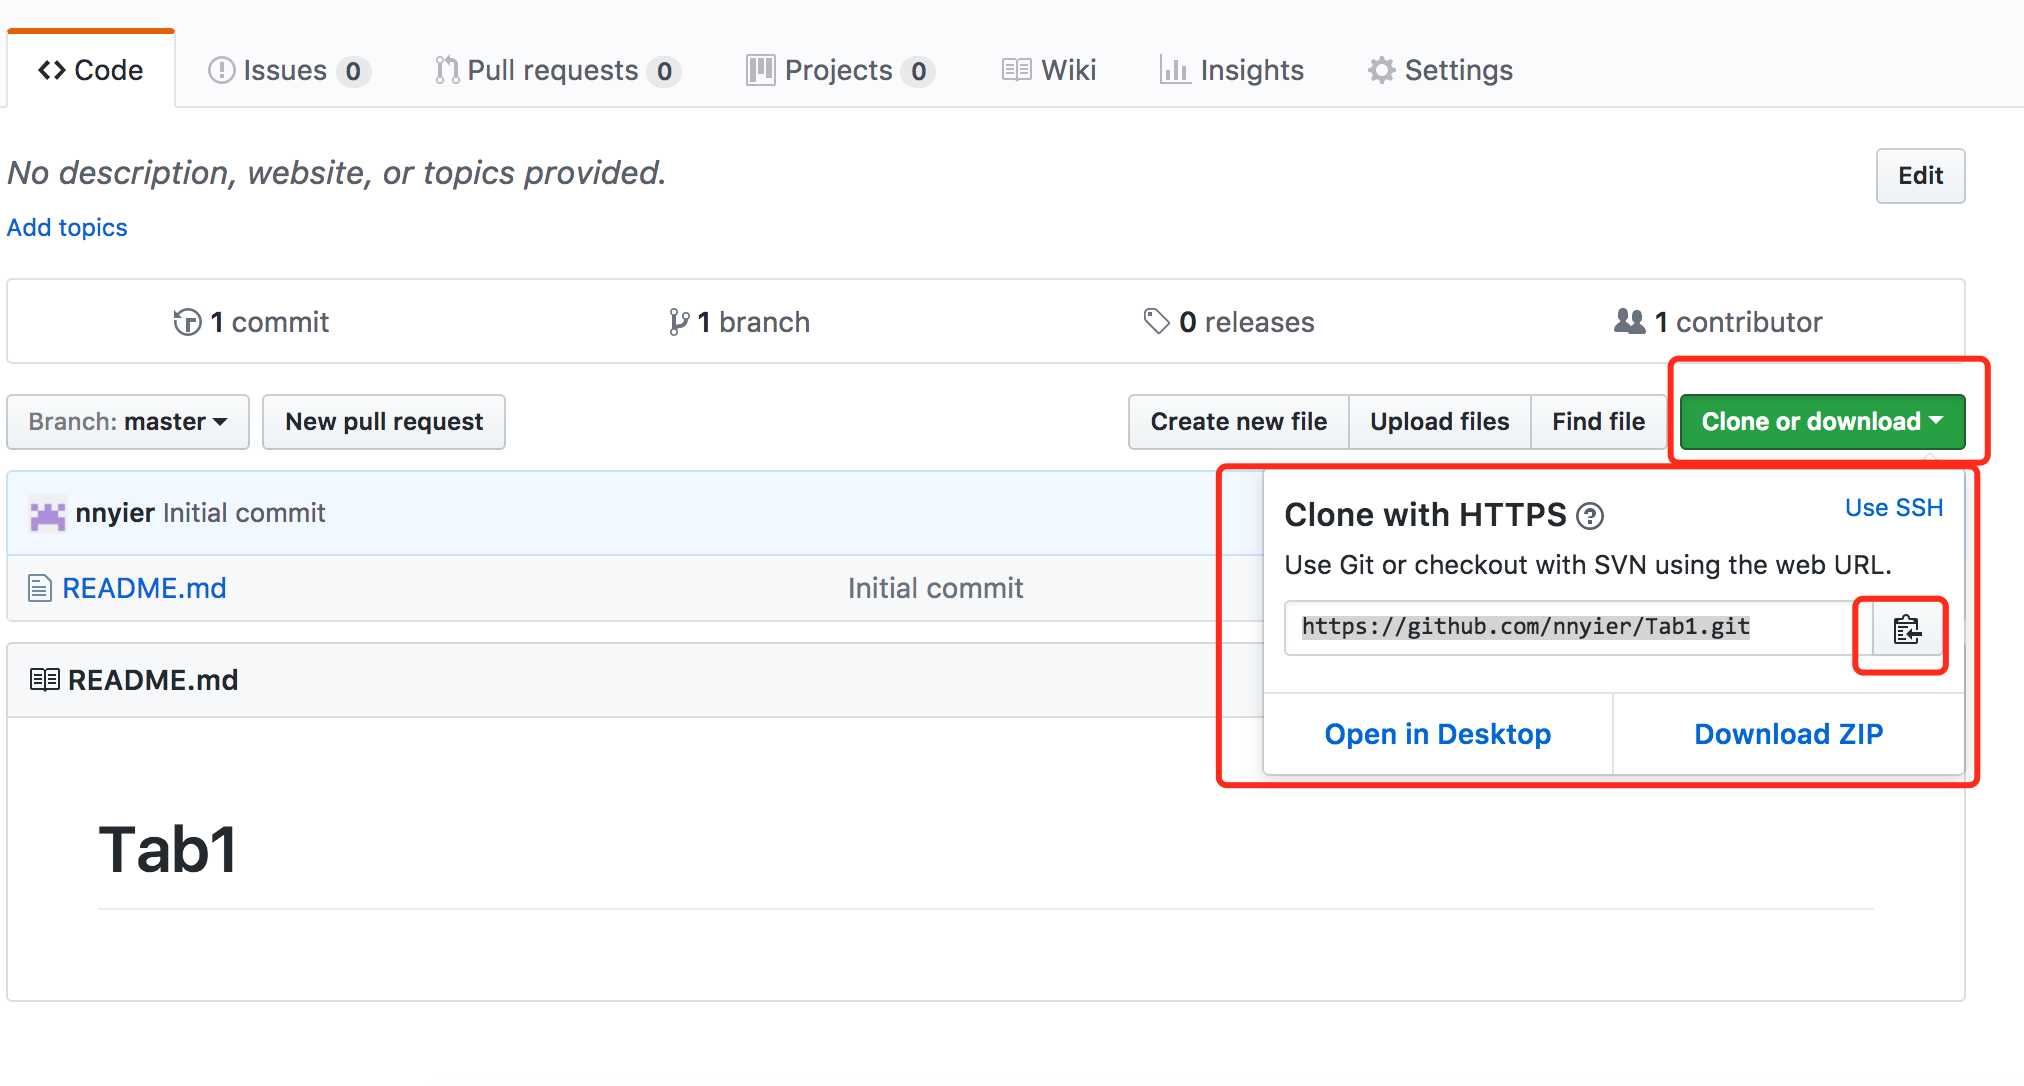The height and width of the screenshot is (1086, 2024).
Task: Expand the Branch: master dropdown
Action: (128, 422)
